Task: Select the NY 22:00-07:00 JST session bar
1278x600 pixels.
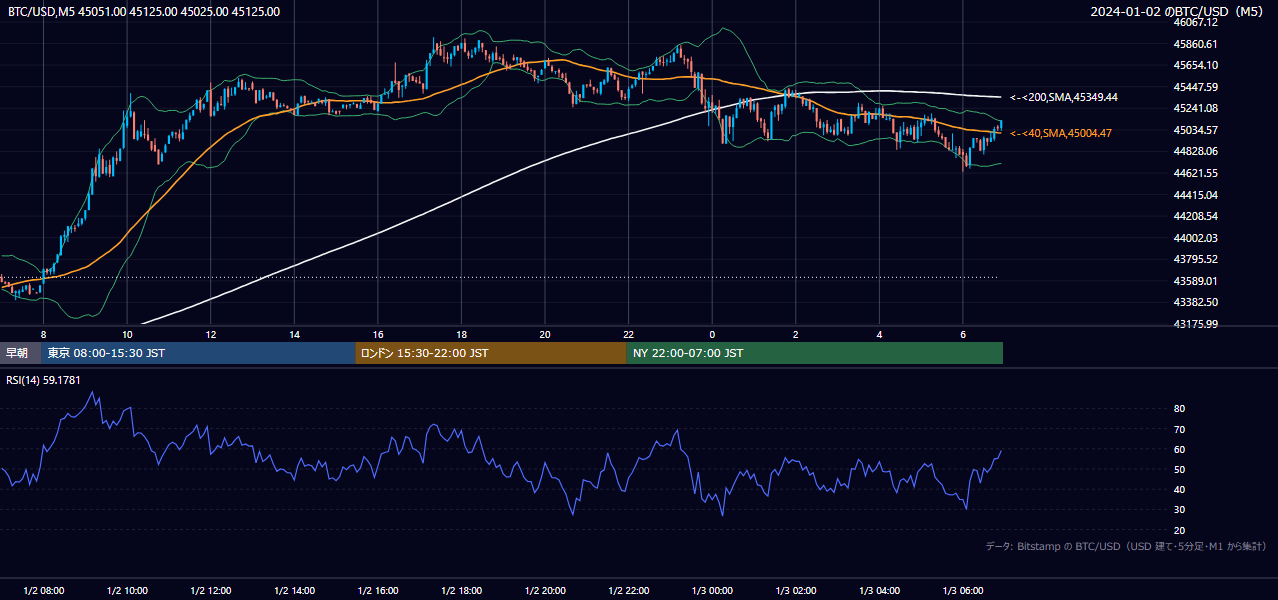Action: (x=815, y=353)
